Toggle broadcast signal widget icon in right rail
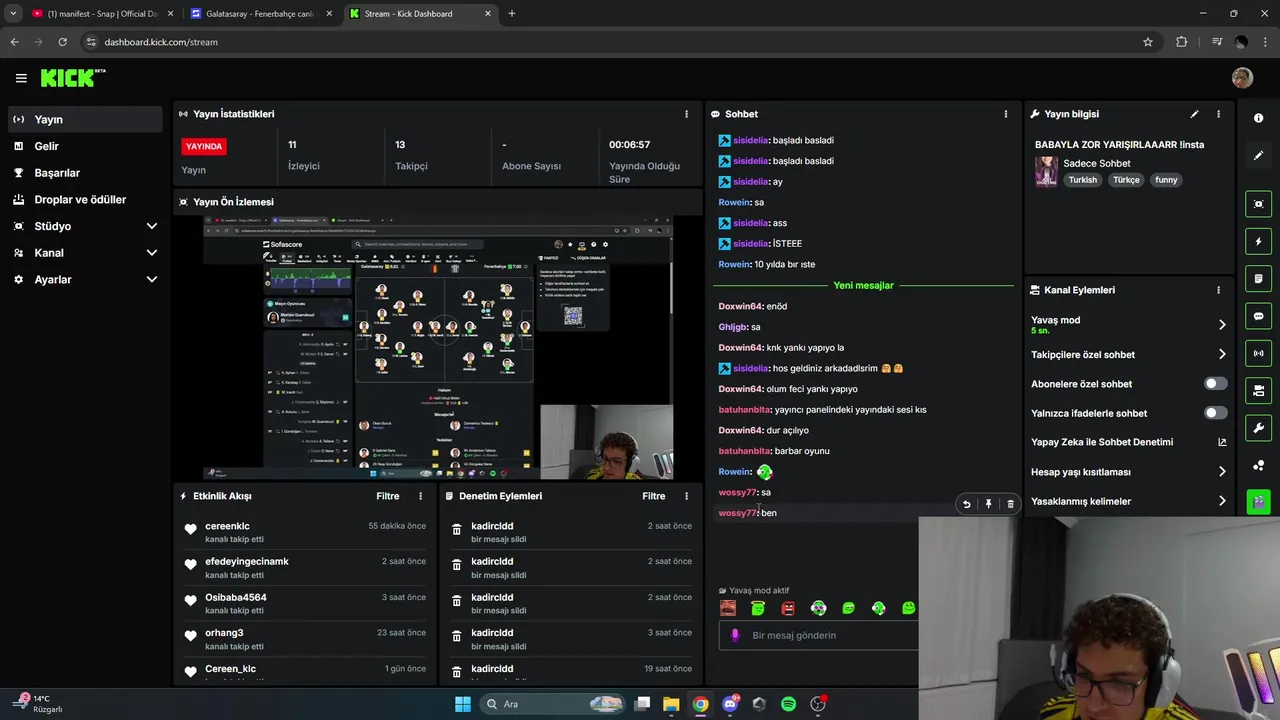 pyautogui.click(x=1258, y=353)
